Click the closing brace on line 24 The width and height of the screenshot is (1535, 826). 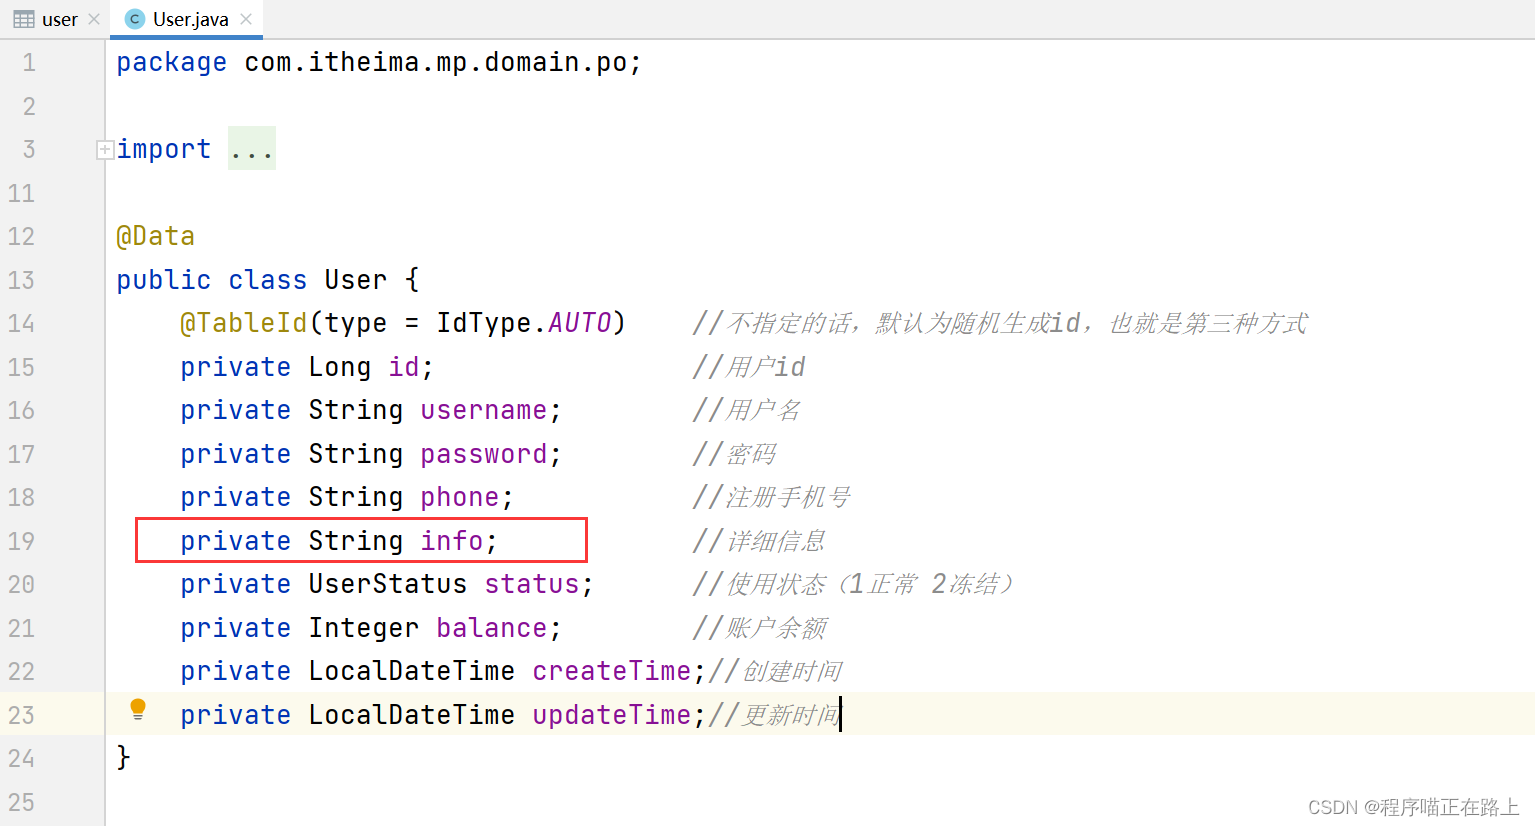click(123, 758)
